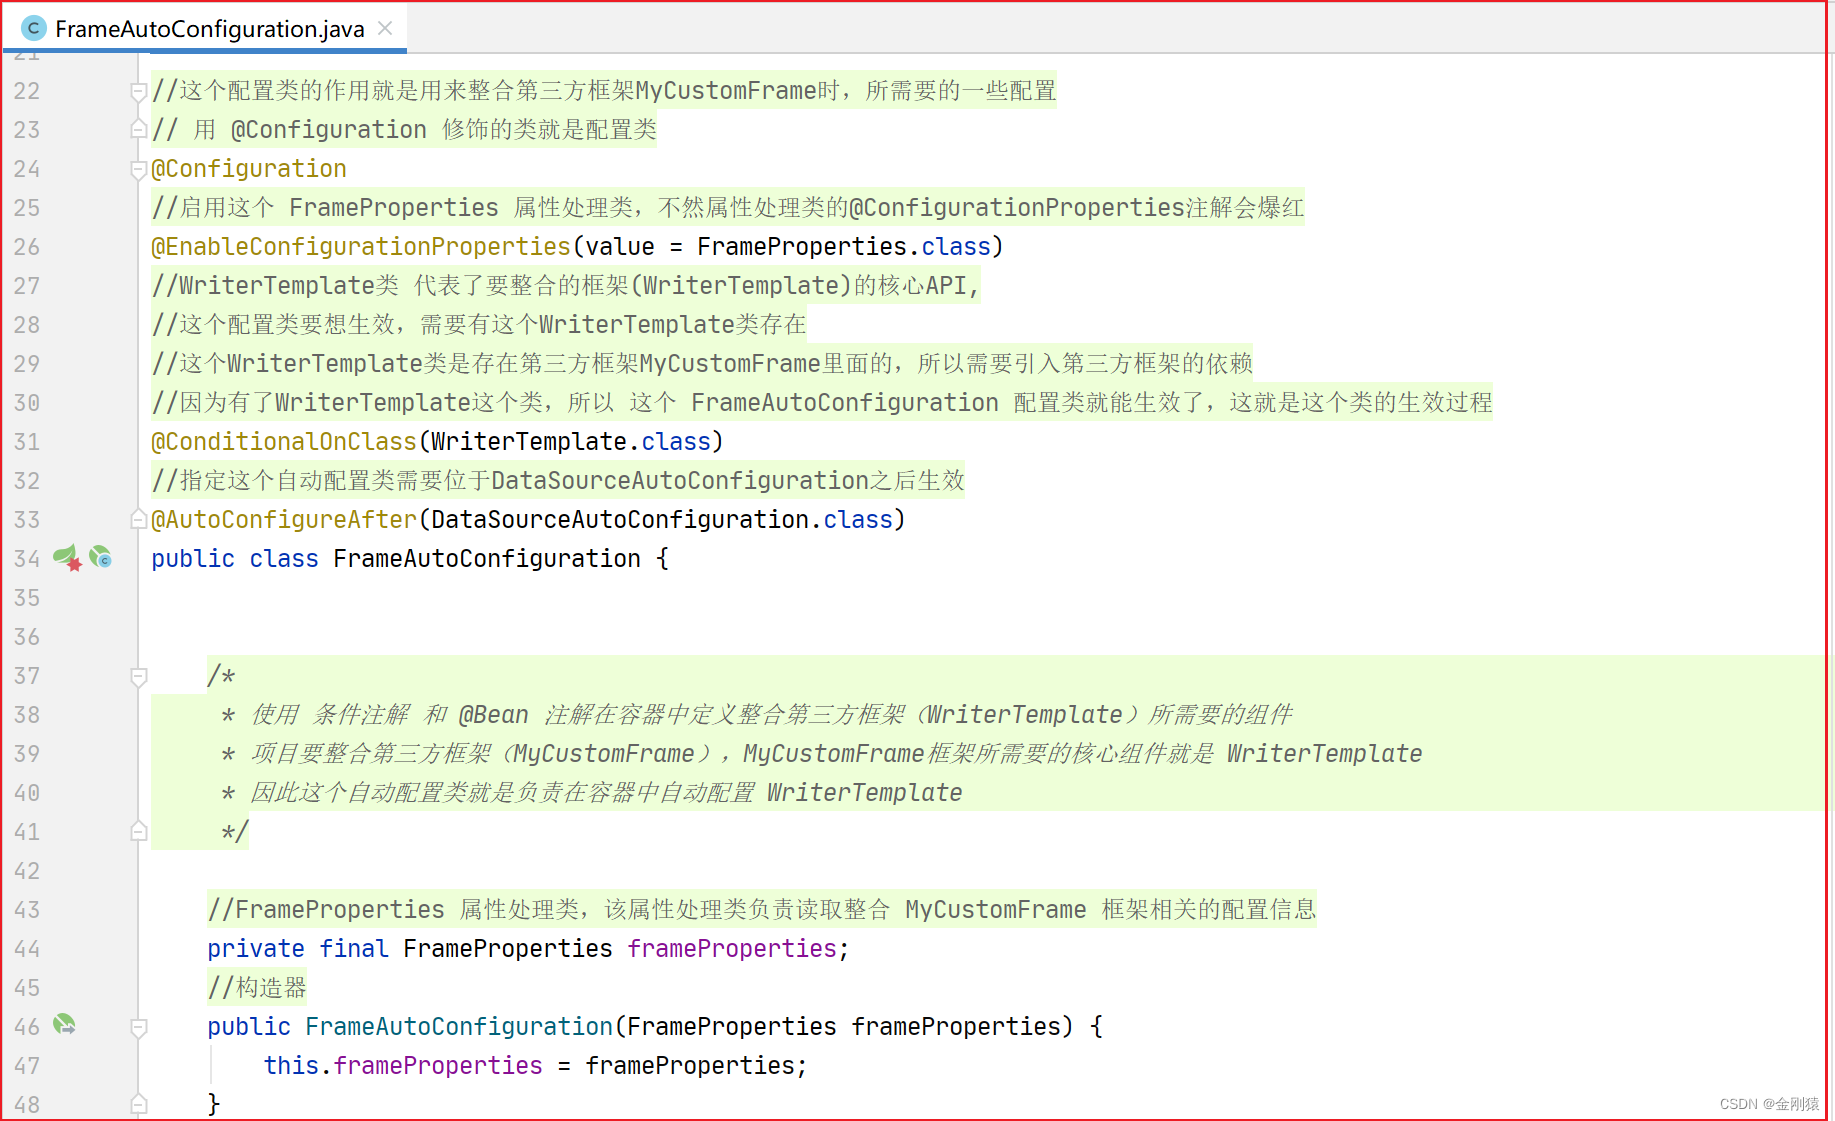This screenshot has height=1121, width=1835.
Task: Click the 'public' keyword on line 34
Action: (193, 559)
